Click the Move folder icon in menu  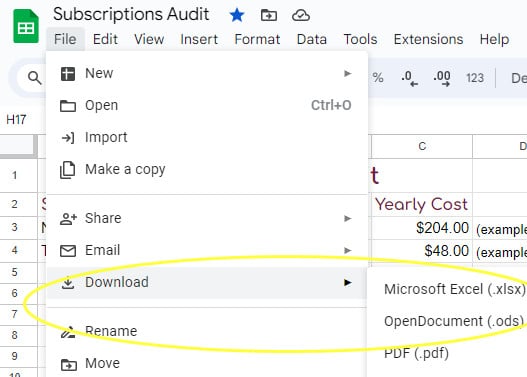pyautogui.click(x=68, y=364)
